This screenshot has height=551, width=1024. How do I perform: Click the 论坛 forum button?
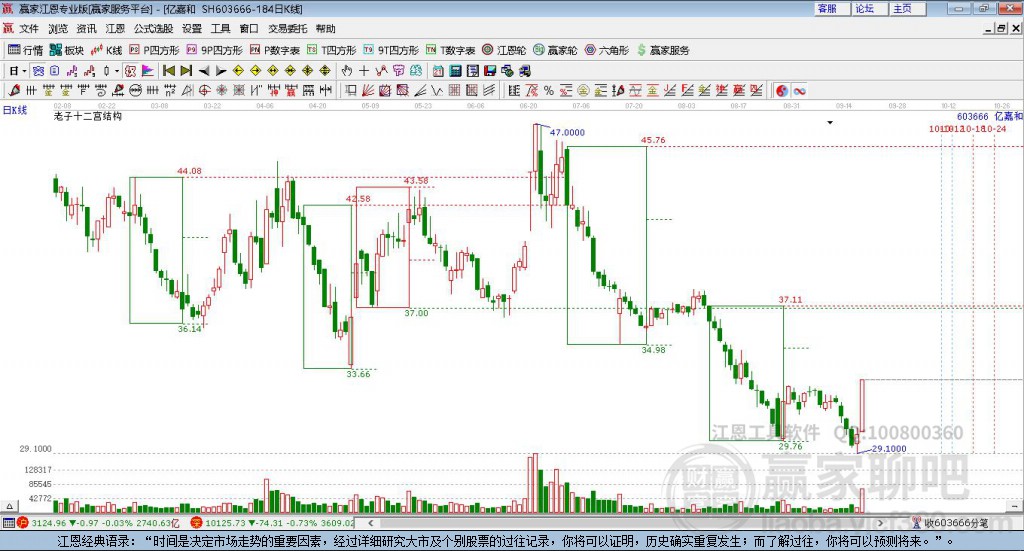tap(869, 8)
